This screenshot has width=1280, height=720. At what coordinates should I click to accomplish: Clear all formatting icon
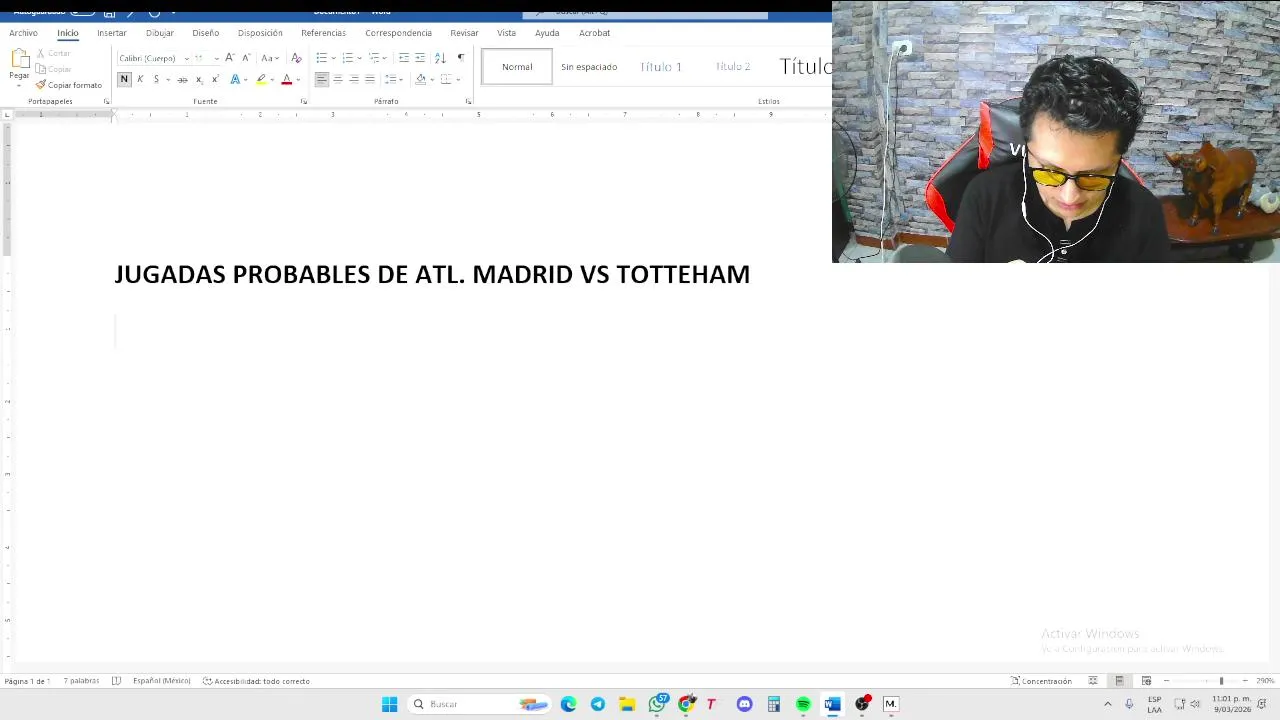(x=296, y=58)
